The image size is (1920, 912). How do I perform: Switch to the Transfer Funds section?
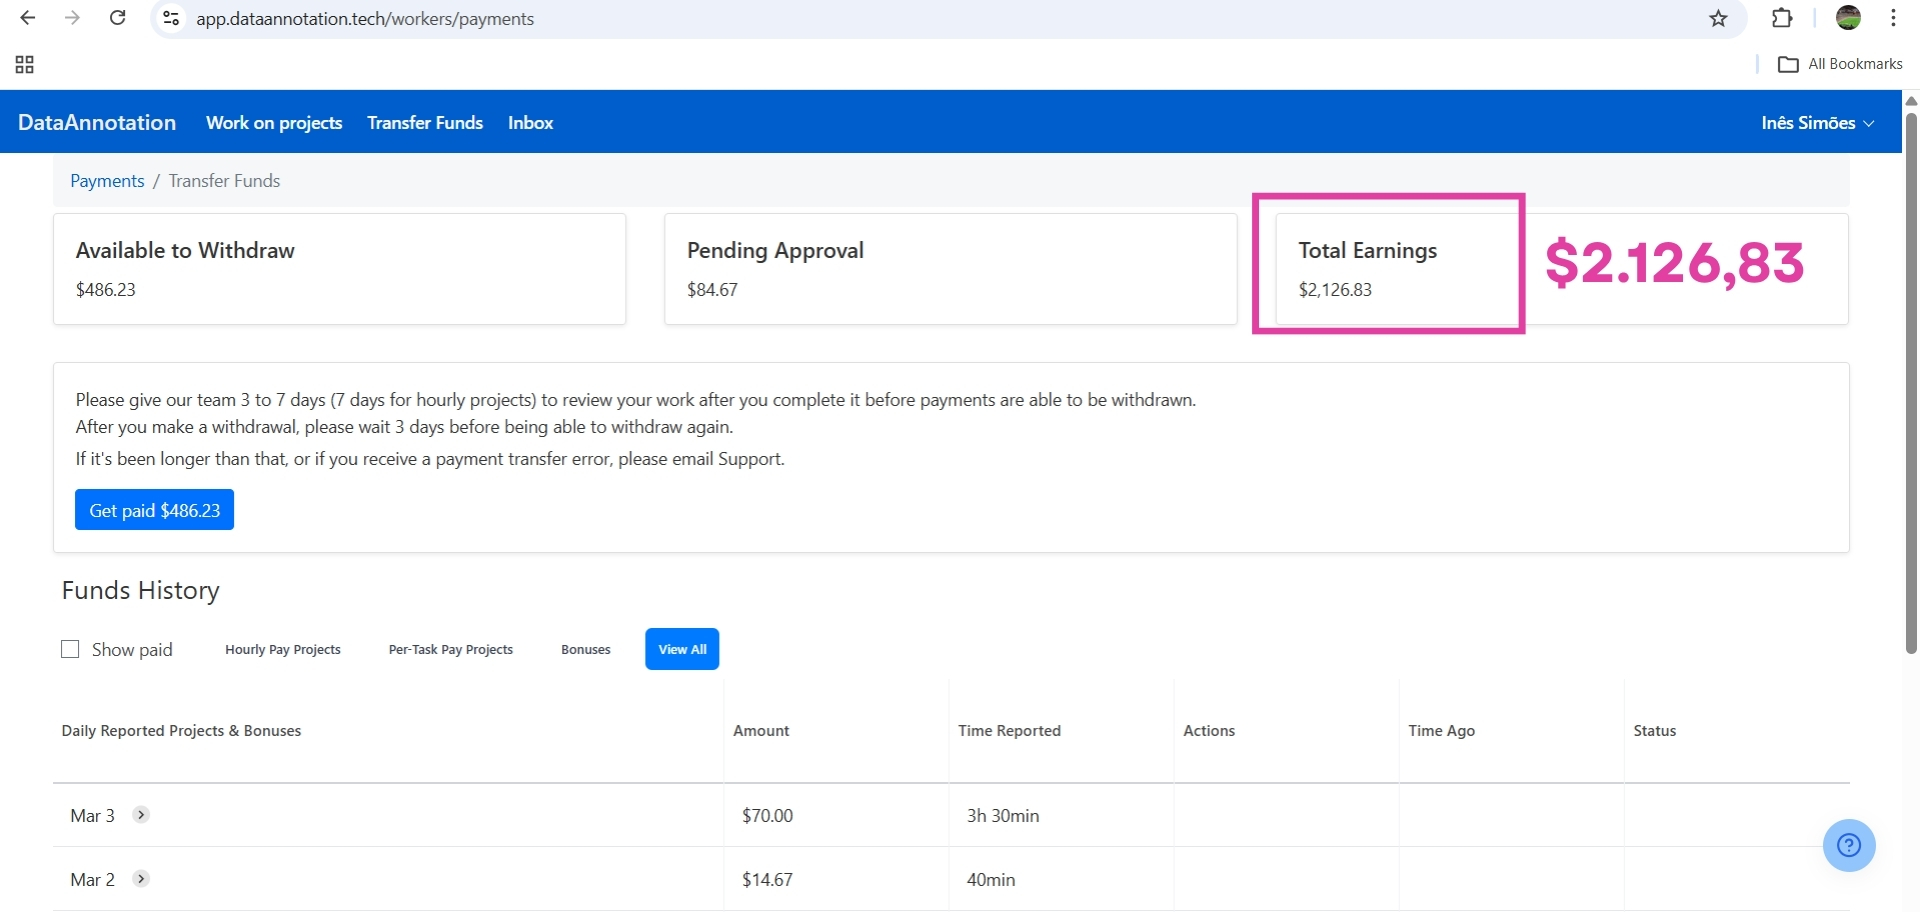click(x=424, y=122)
